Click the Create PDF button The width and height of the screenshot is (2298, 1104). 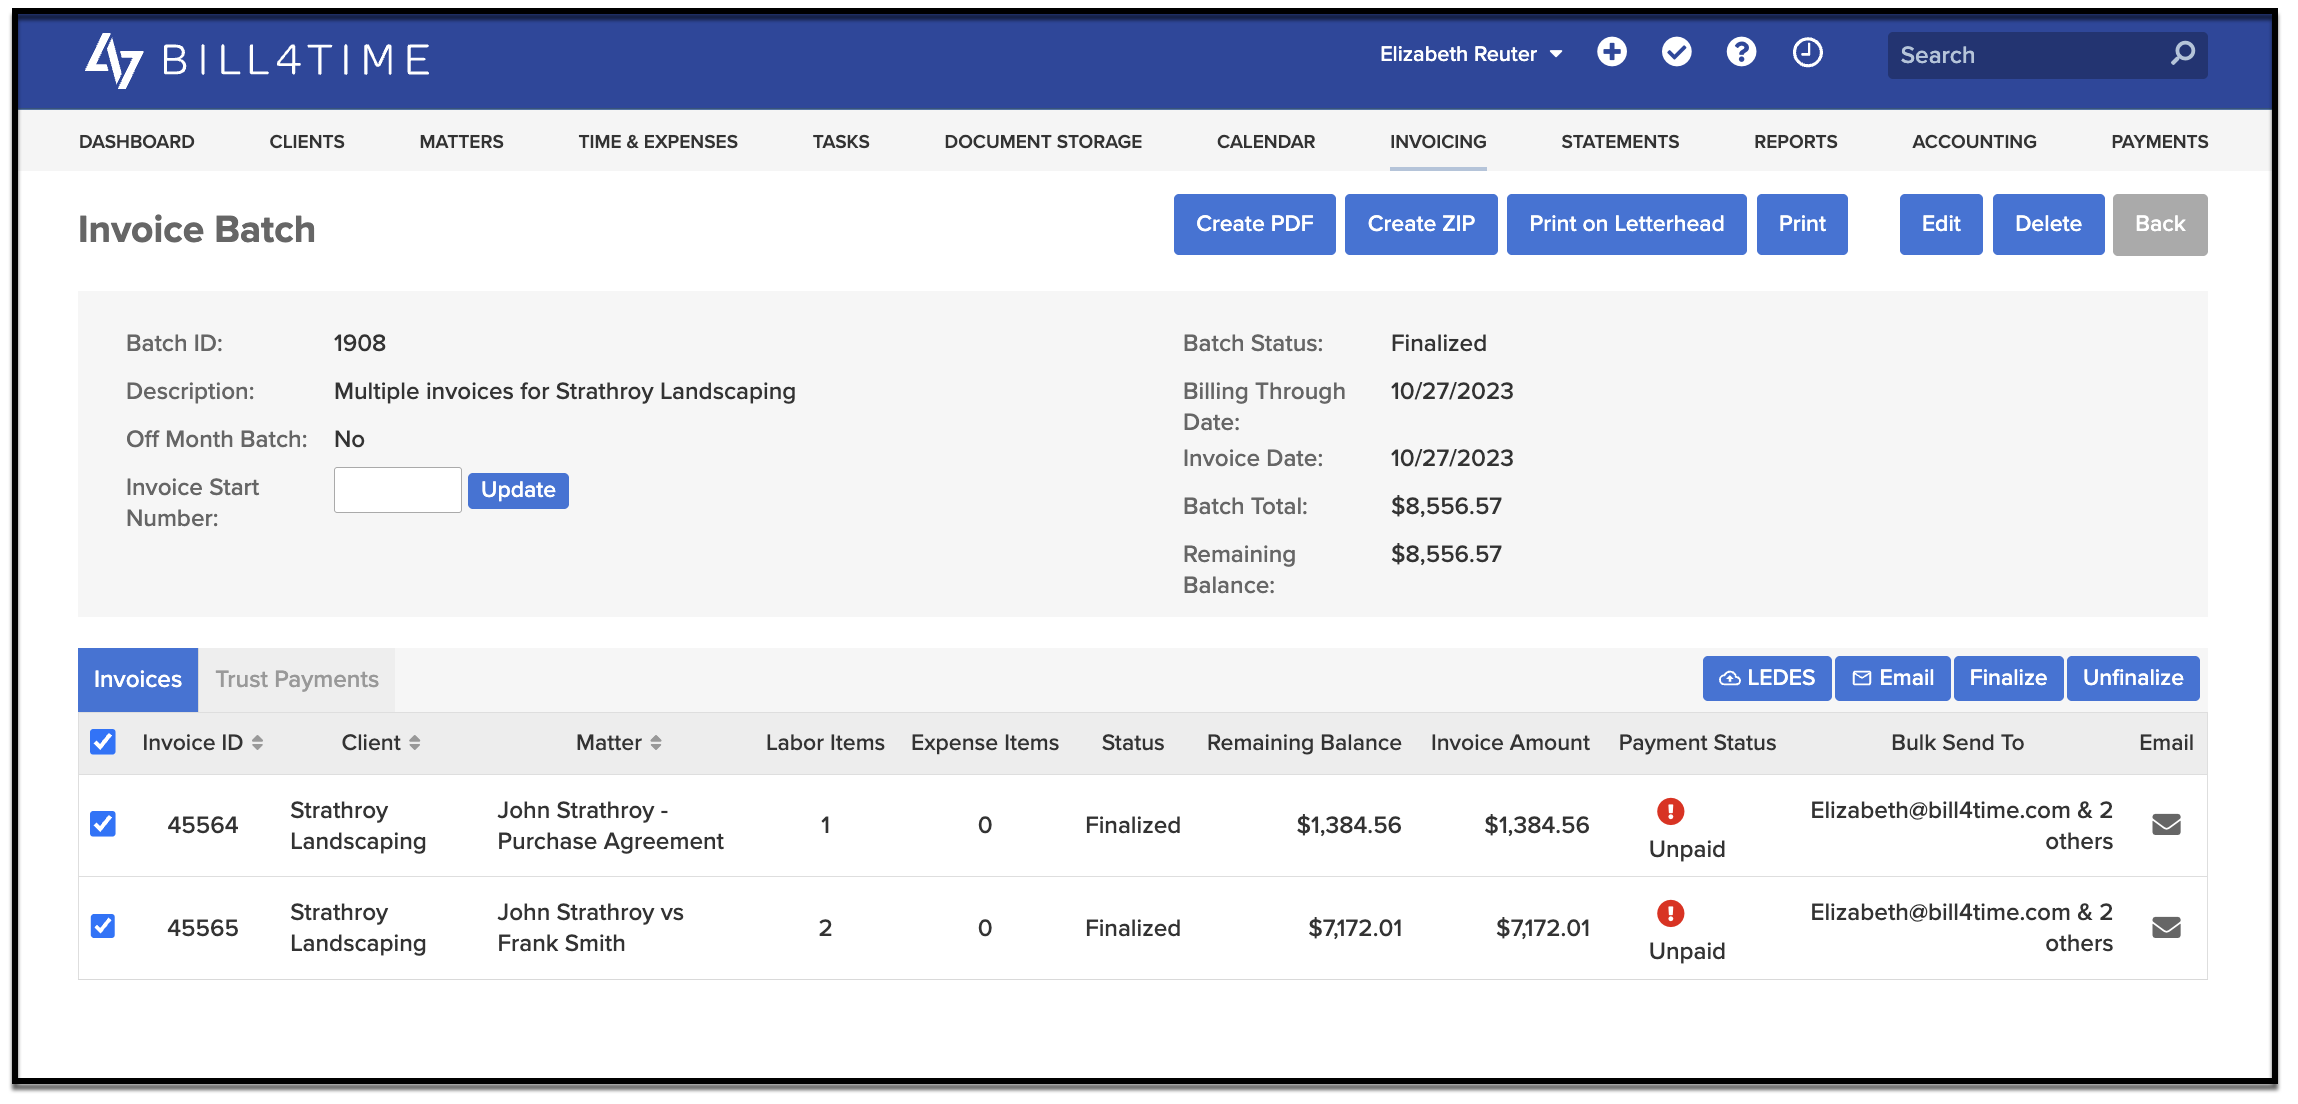point(1255,224)
